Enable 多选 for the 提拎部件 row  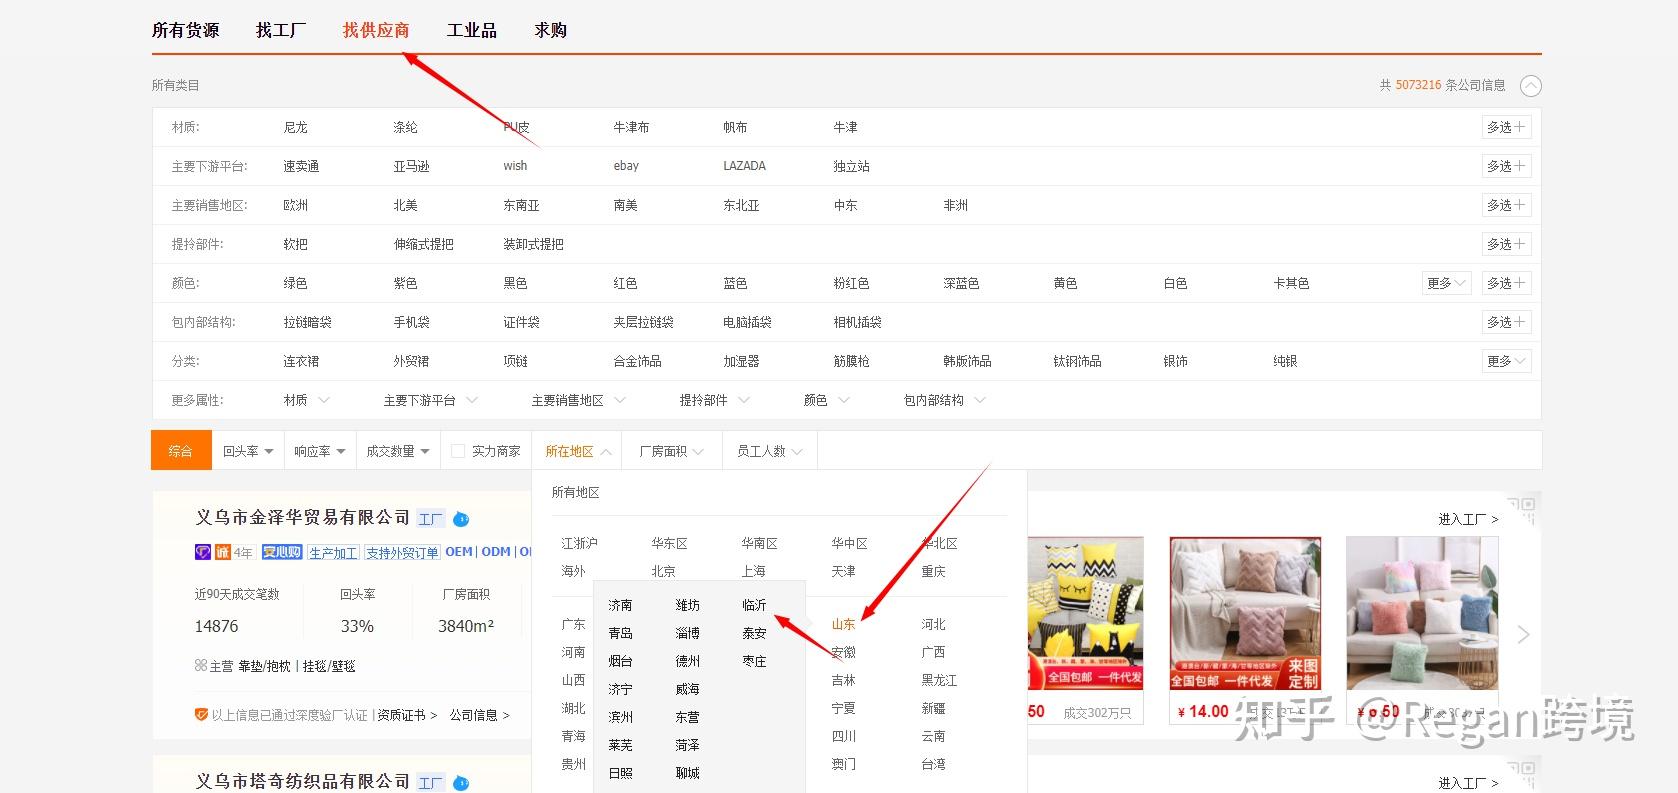click(x=1506, y=244)
